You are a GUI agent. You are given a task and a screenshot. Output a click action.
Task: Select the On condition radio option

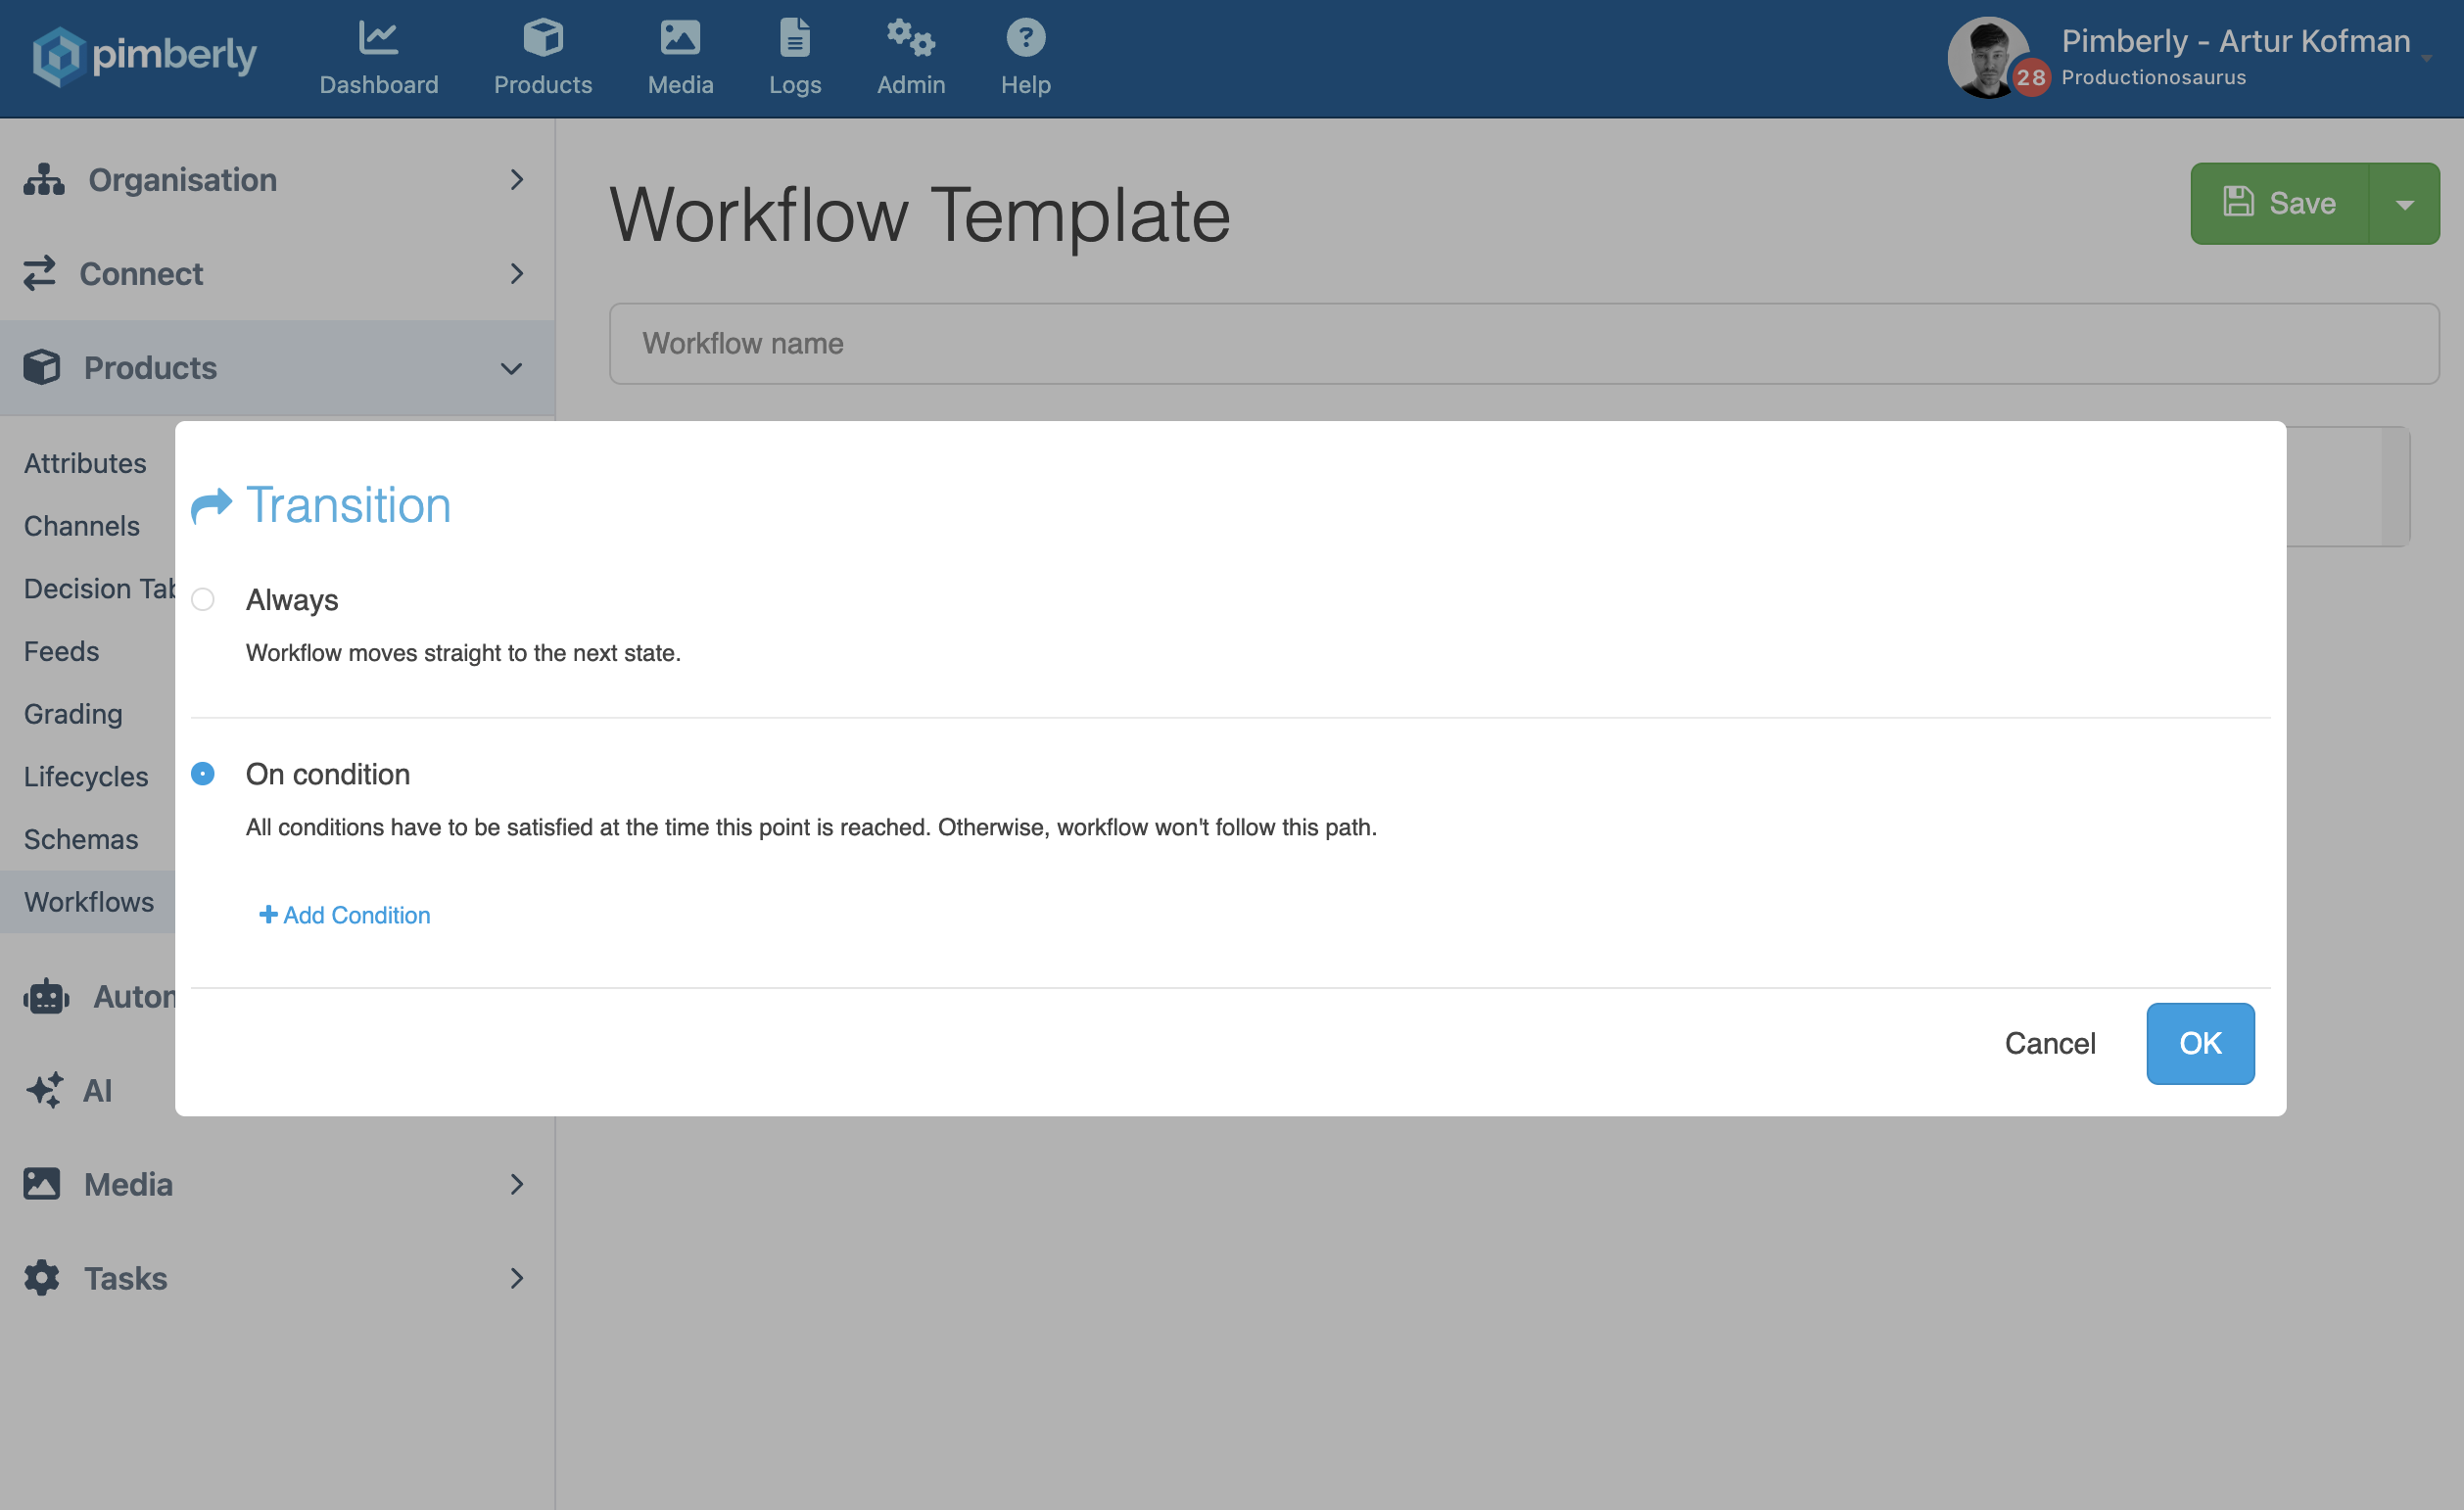pos(203,774)
